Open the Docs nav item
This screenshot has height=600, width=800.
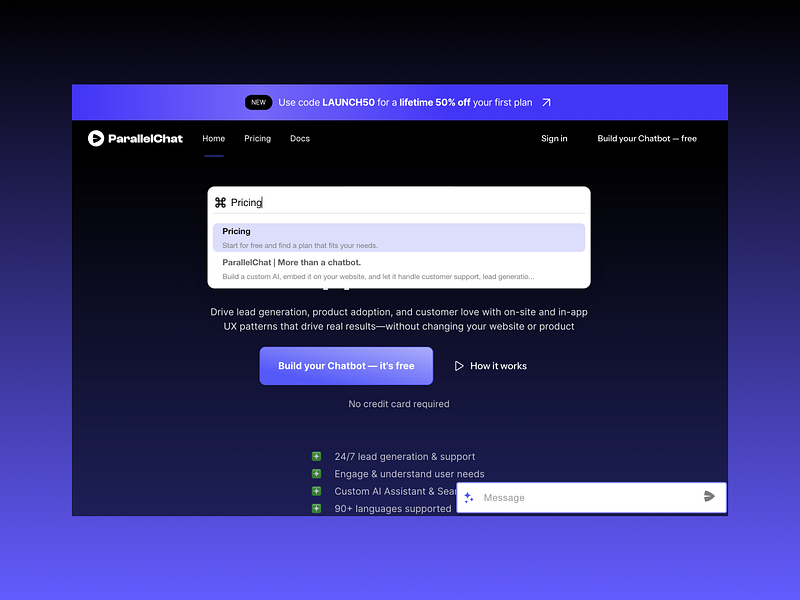click(300, 138)
